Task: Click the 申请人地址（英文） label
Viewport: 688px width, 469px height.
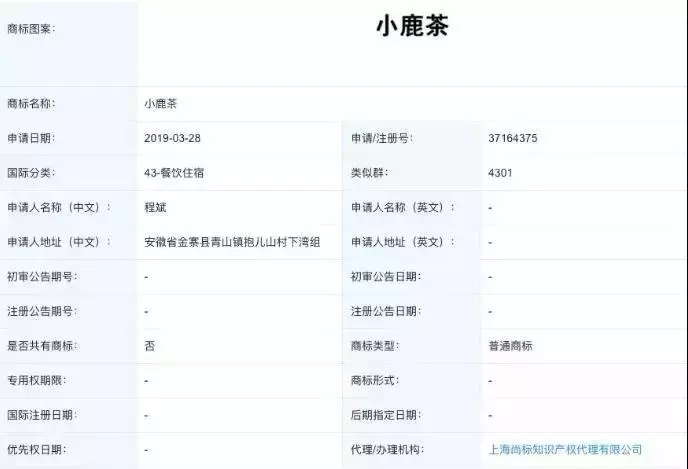Action: tap(403, 242)
